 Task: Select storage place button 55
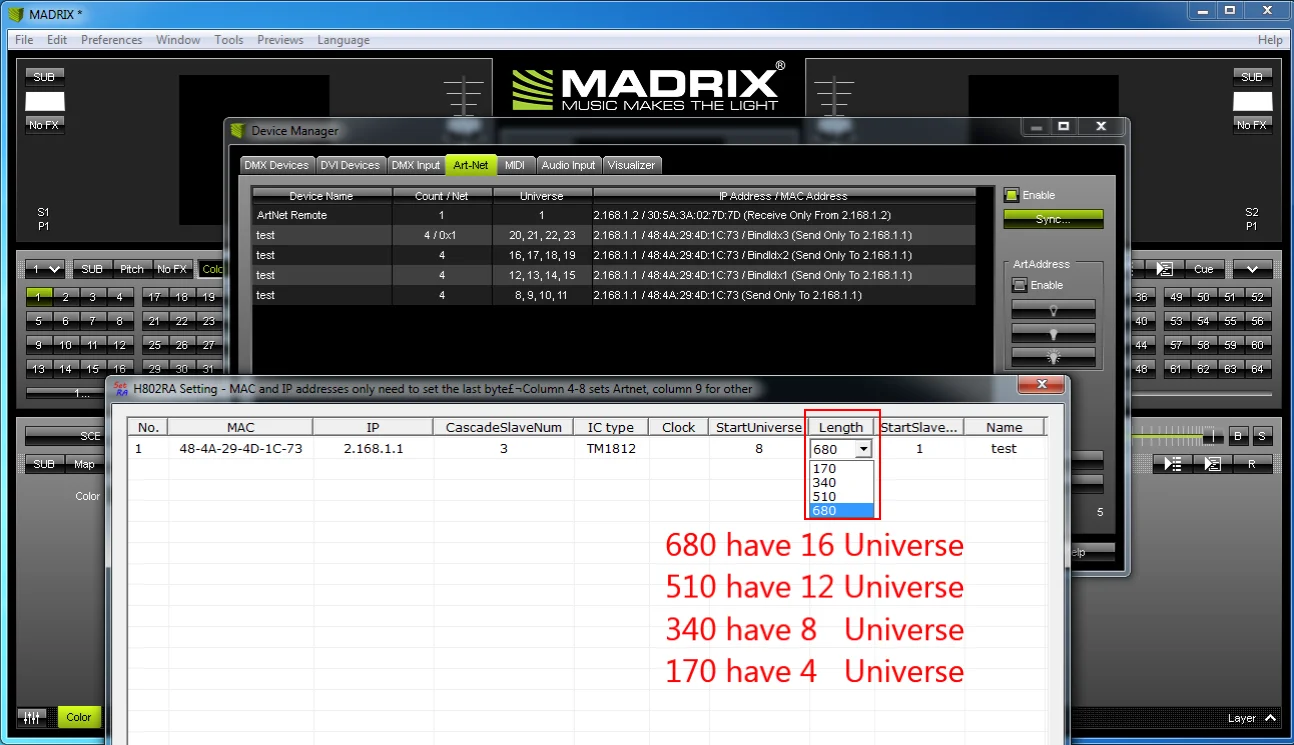[1230, 321]
